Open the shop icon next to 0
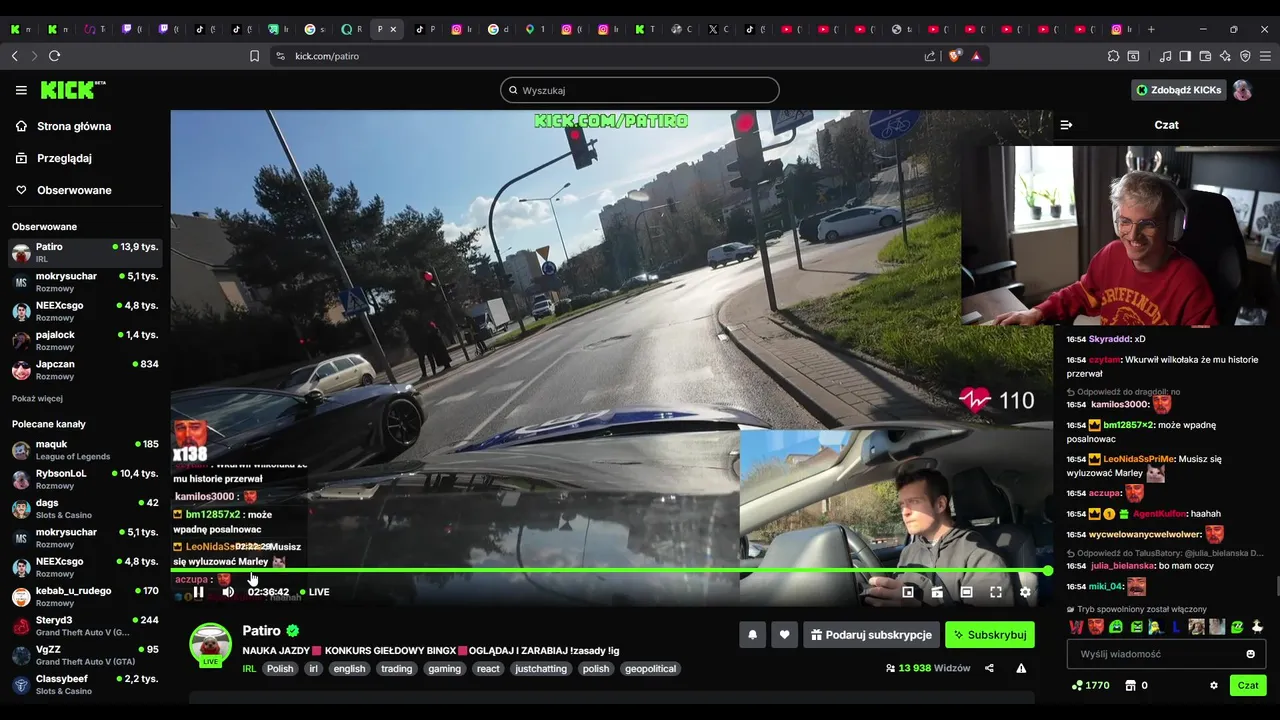 (1130, 685)
